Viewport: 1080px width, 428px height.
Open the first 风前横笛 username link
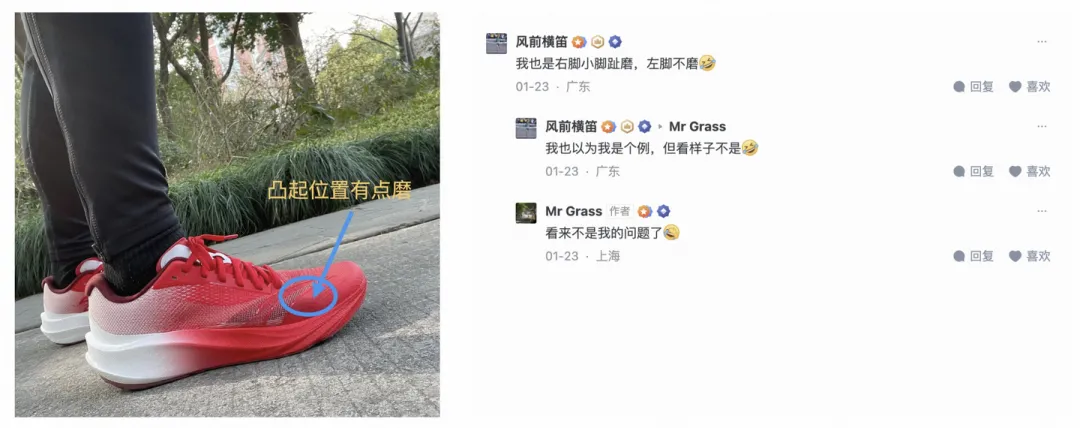tap(541, 41)
